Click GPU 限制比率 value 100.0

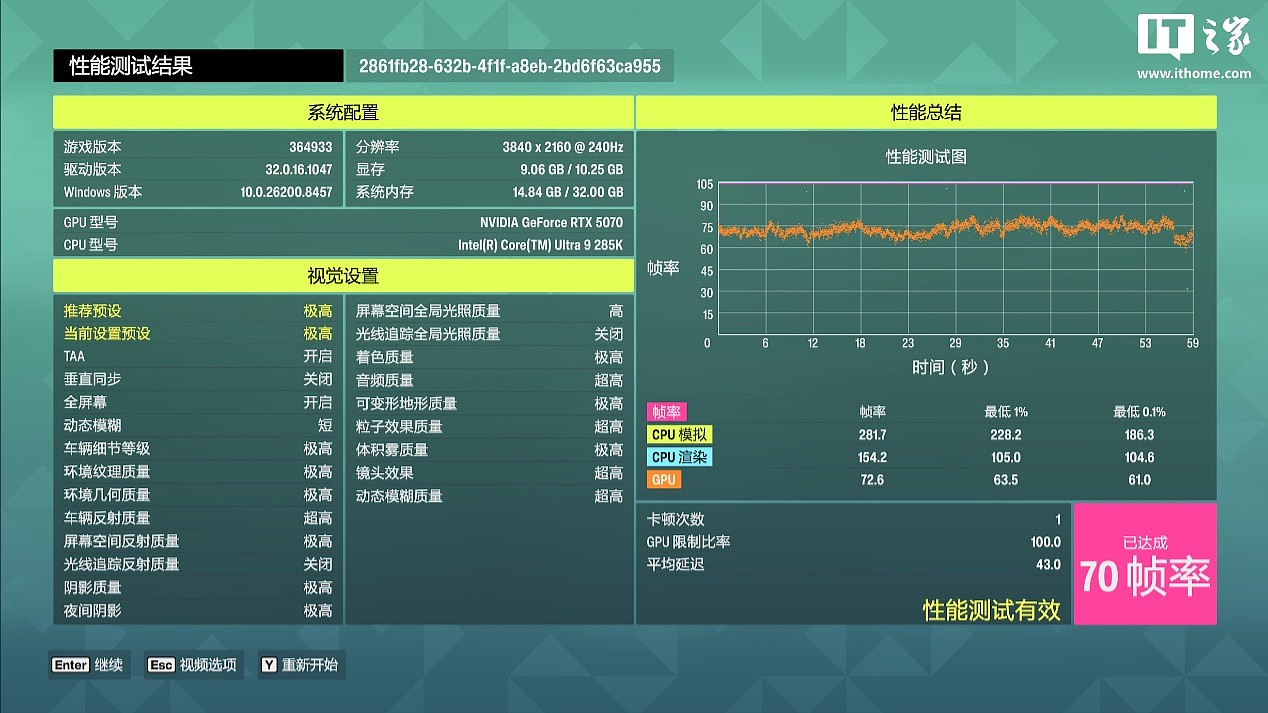click(x=1046, y=542)
